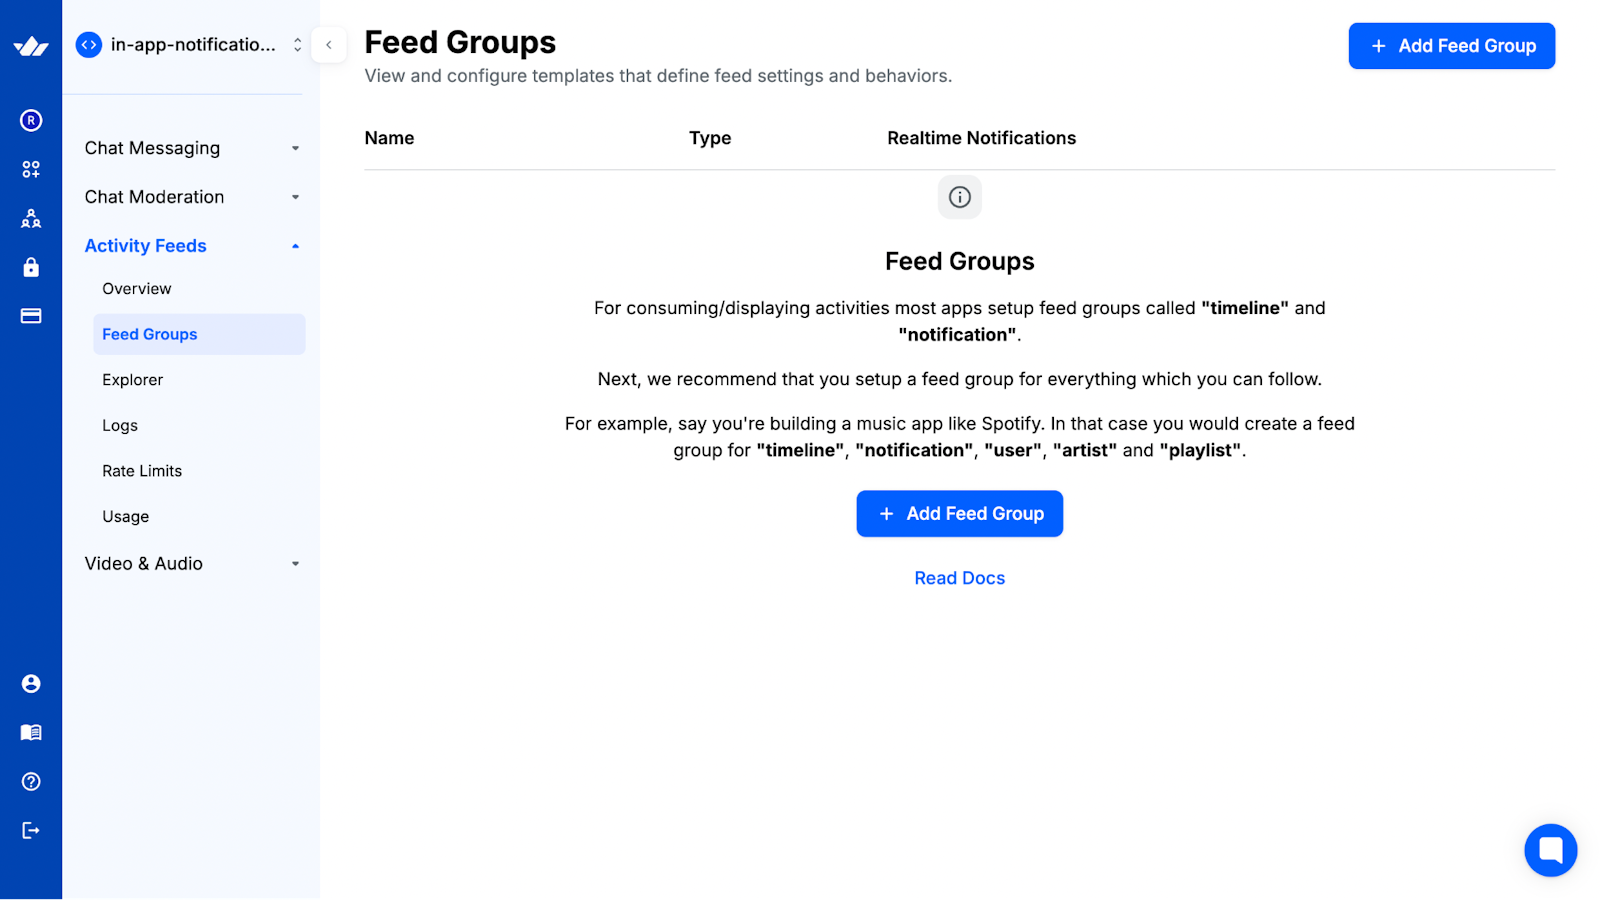Screen dimensions: 1600x900
Task: Open the Stream dashboard home logo
Action: coord(31,44)
